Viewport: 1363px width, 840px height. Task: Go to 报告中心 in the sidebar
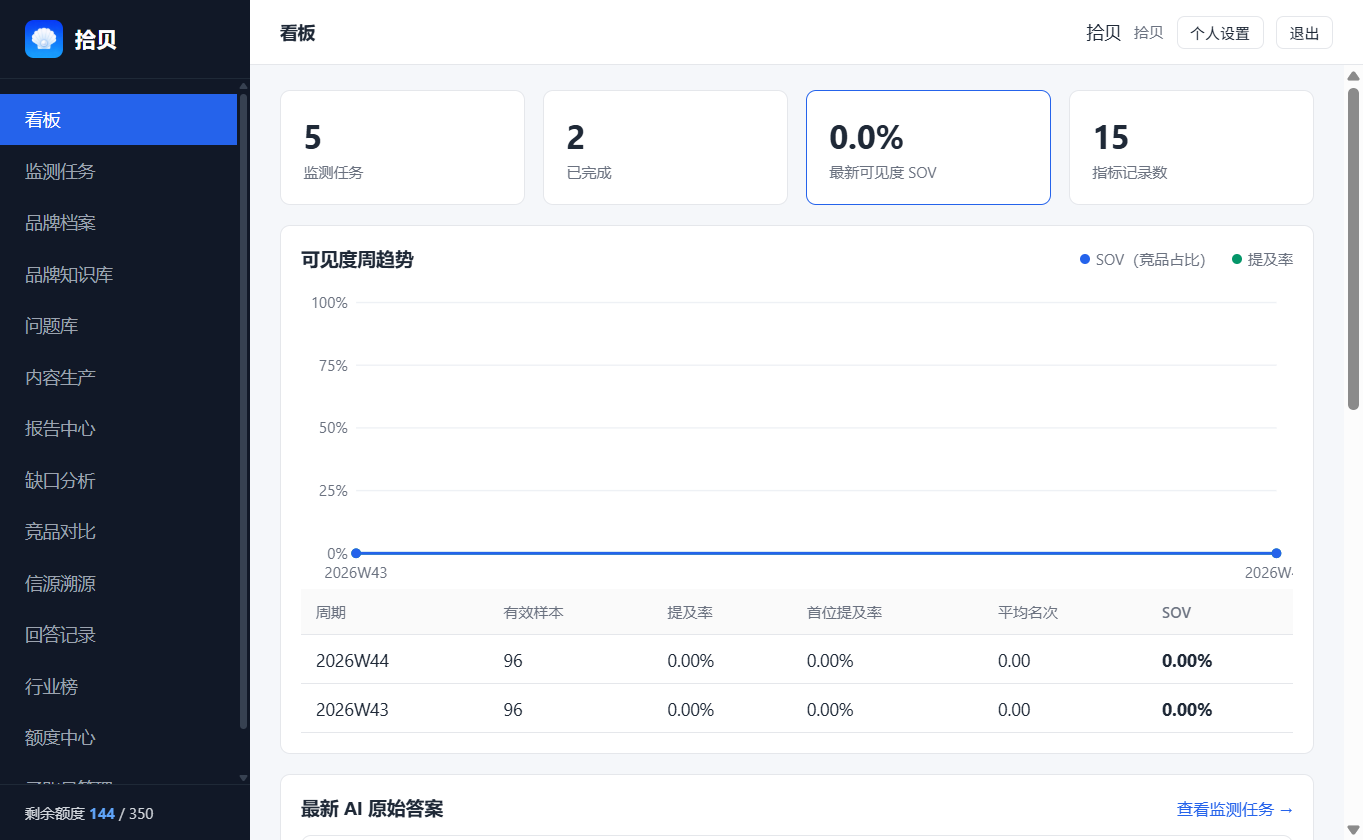tap(118, 429)
